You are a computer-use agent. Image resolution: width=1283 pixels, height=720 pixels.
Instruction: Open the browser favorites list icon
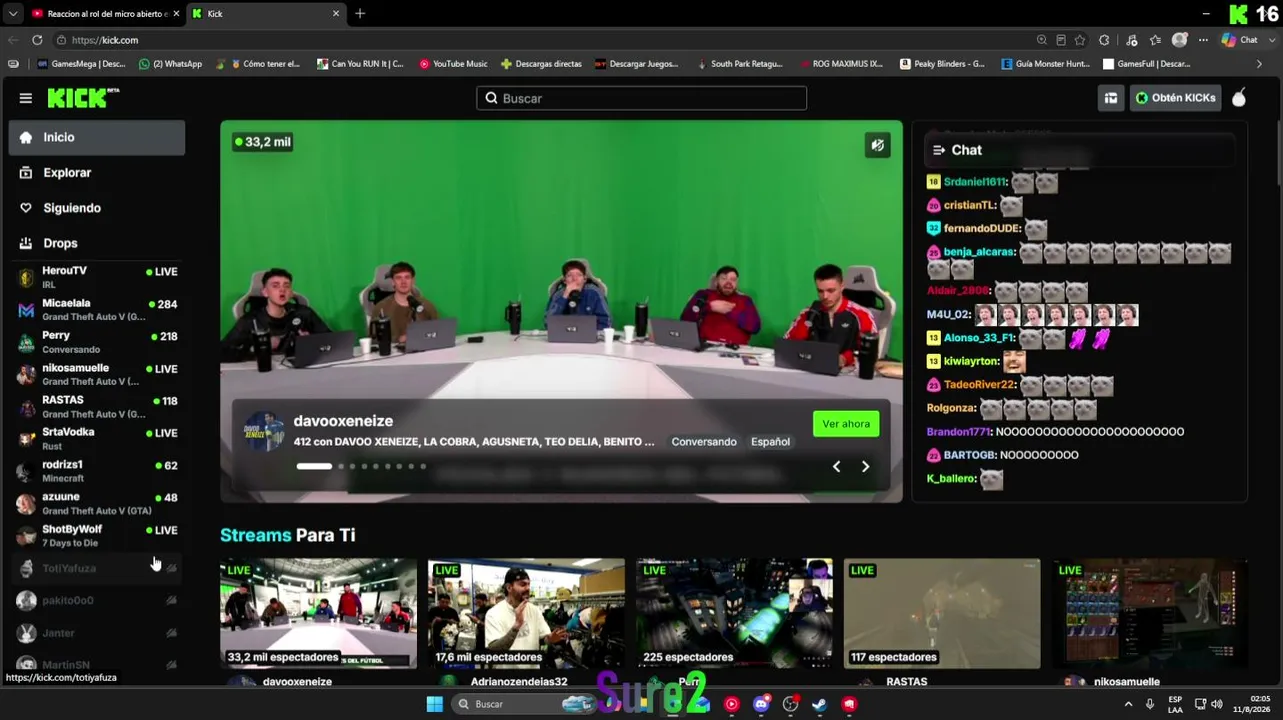[x=1156, y=40]
